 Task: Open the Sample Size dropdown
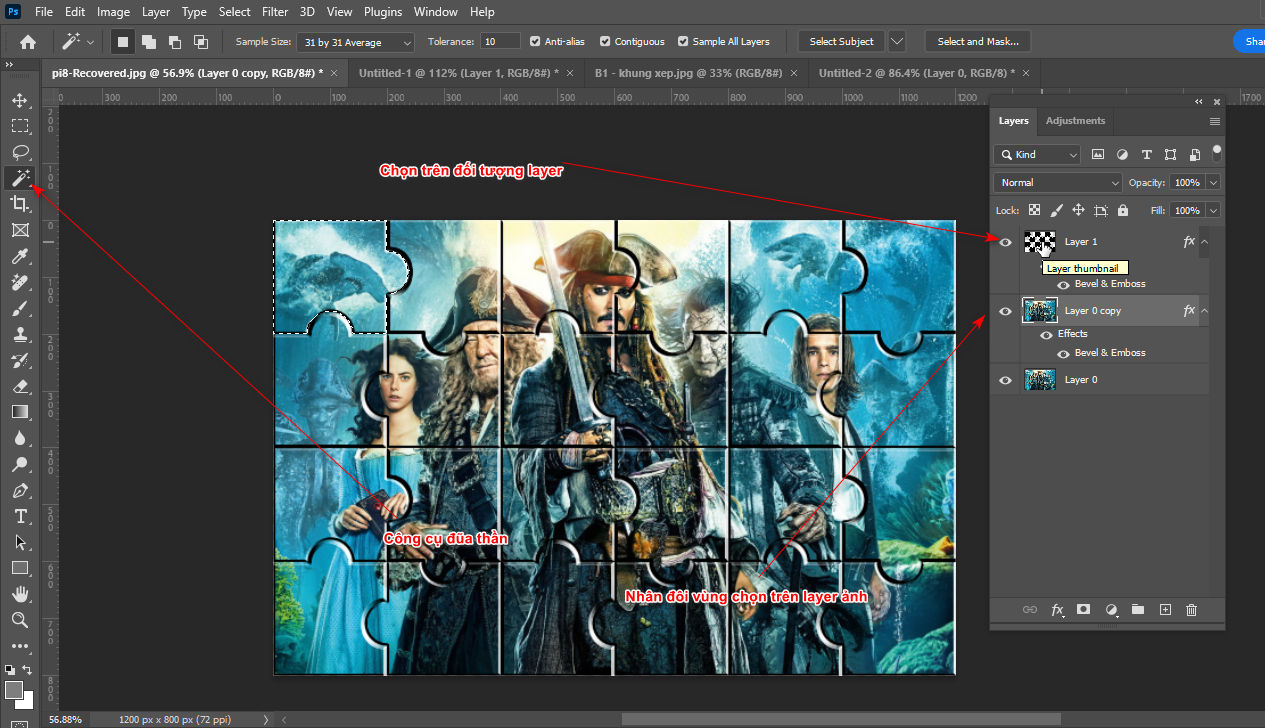coord(355,42)
